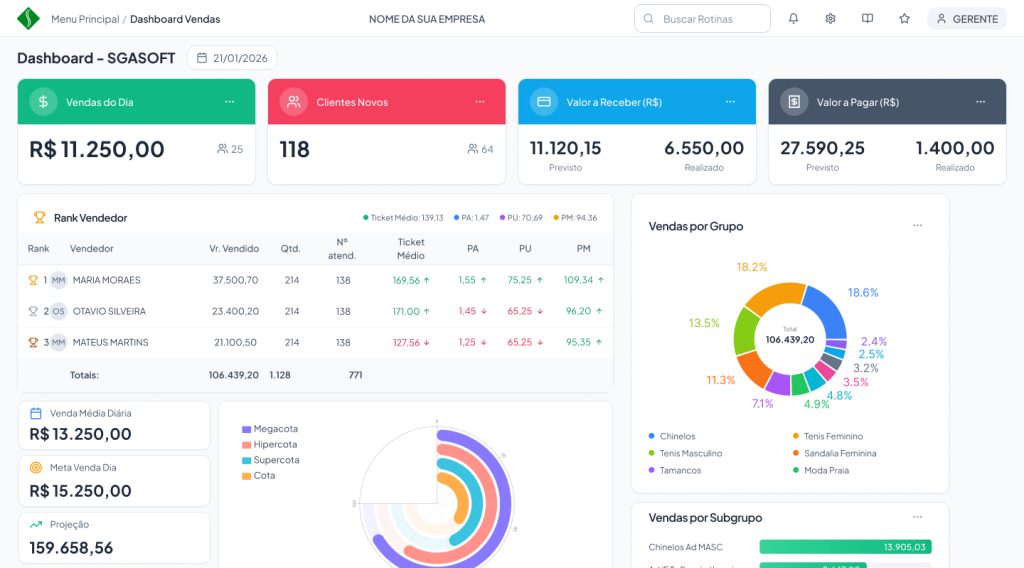The width and height of the screenshot is (1024, 568).
Task: Toggle Megacota legend in radial chart
Action: pyautogui.click(x=269, y=429)
